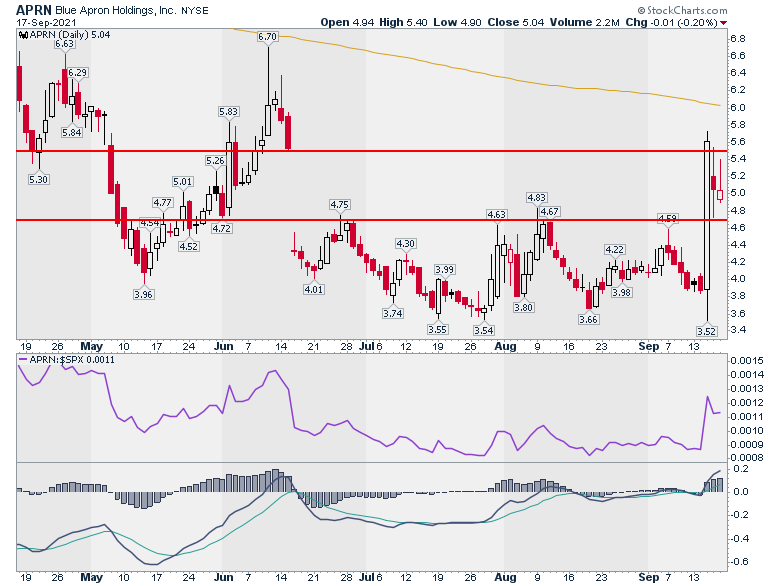Click the 4.22 price label
The image size is (780, 586).
(x=614, y=250)
